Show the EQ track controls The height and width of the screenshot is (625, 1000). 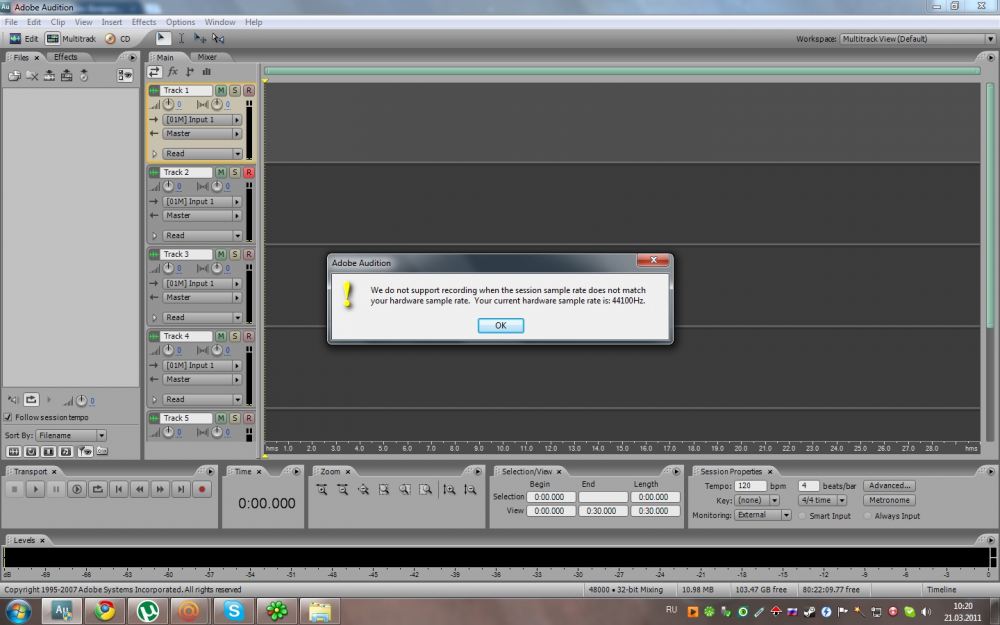point(207,71)
